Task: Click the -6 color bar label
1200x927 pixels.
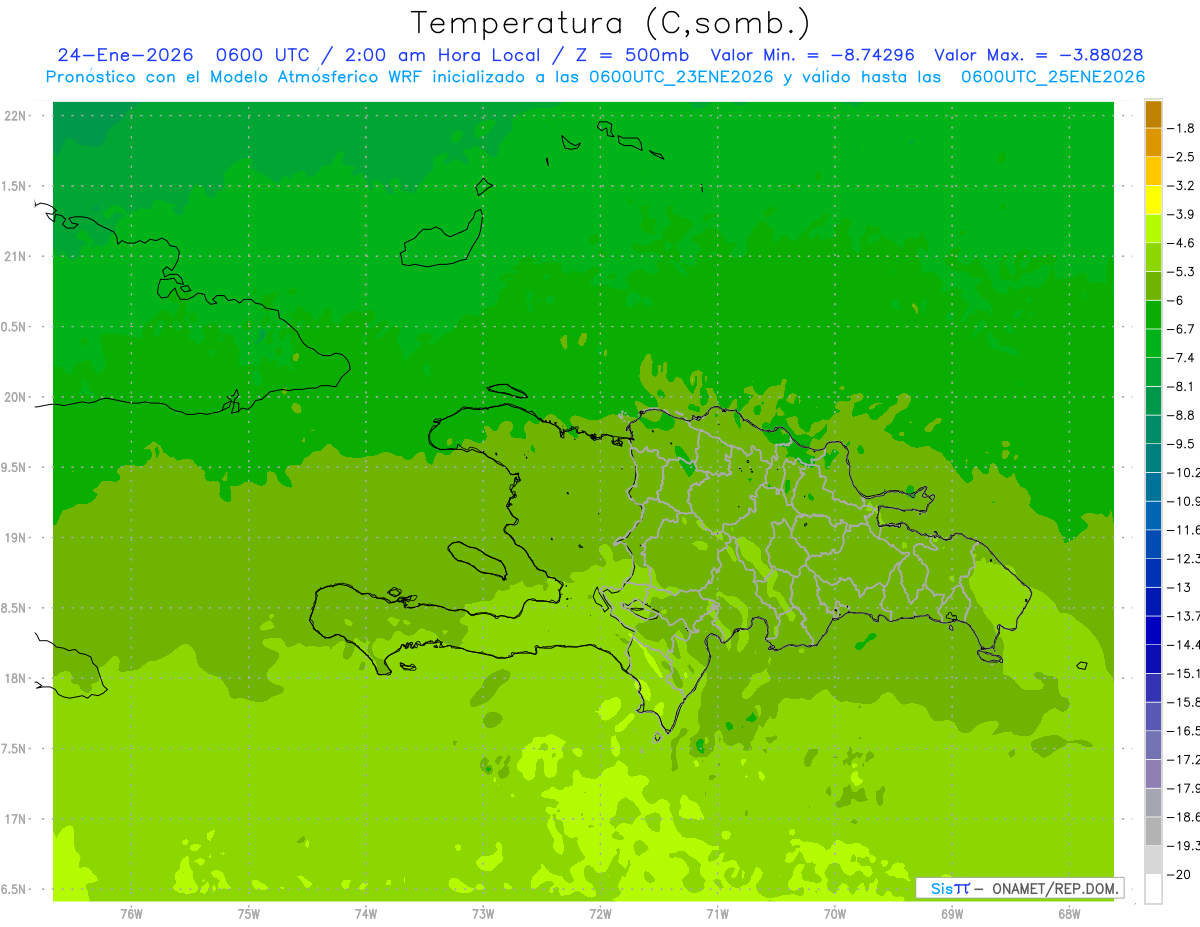Action: [x=1177, y=300]
